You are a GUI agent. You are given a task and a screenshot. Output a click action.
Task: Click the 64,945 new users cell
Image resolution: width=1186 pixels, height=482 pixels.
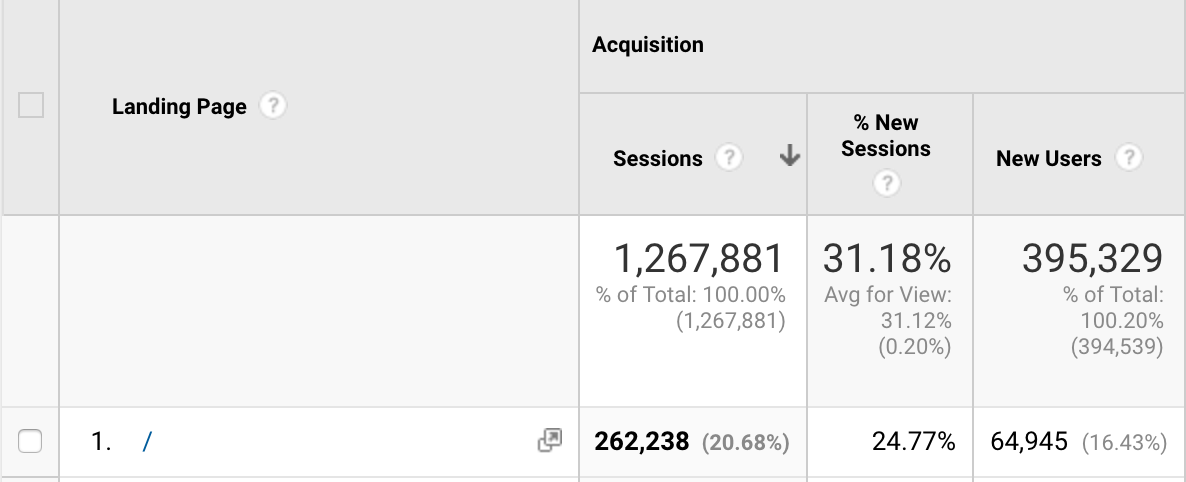tap(1029, 441)
